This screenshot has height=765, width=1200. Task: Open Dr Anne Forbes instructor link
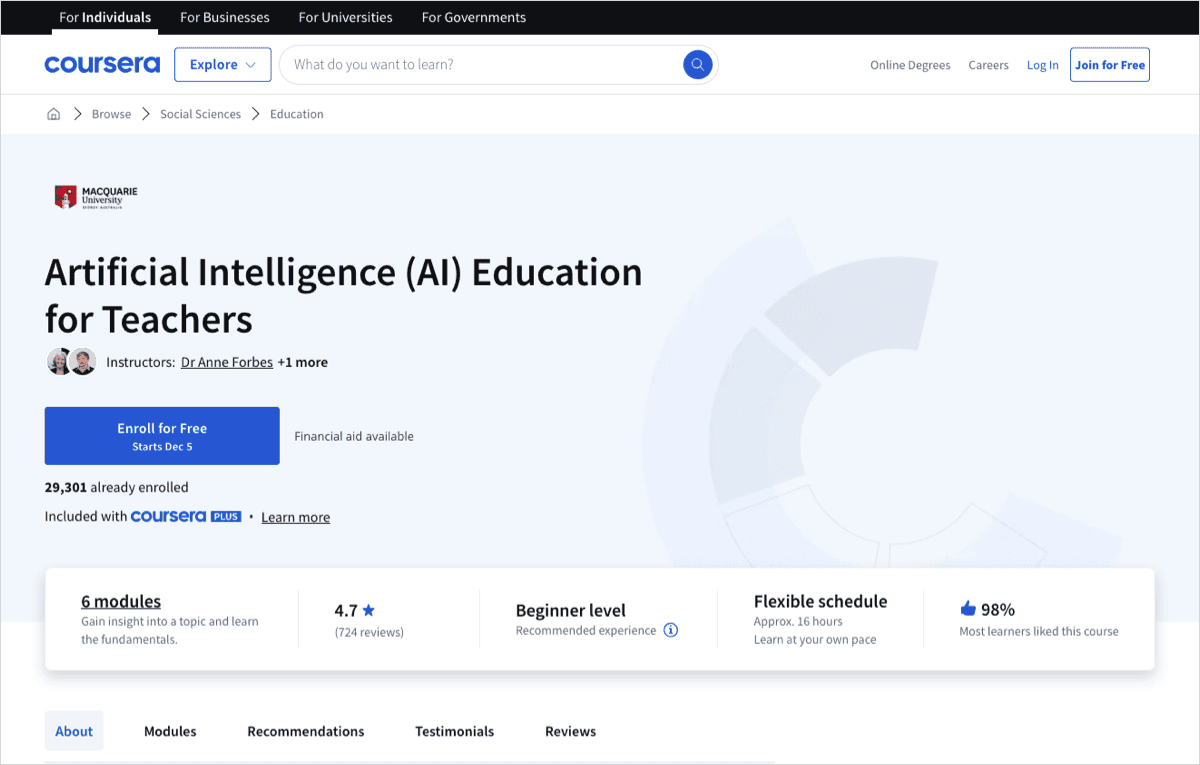[x=227, y=362]
